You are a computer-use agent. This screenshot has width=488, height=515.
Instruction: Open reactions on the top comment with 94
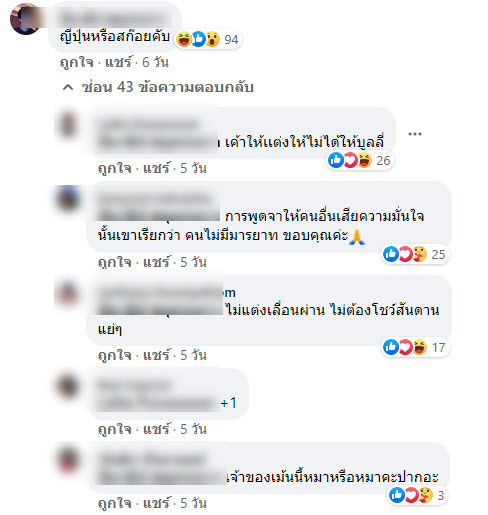207,40
